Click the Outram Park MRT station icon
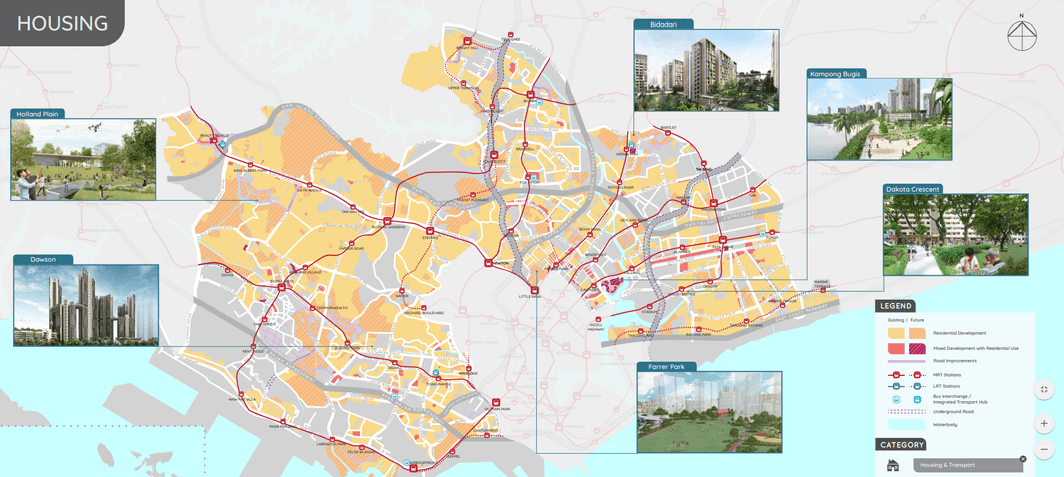The image size is (1064, 477). point(496,403)
